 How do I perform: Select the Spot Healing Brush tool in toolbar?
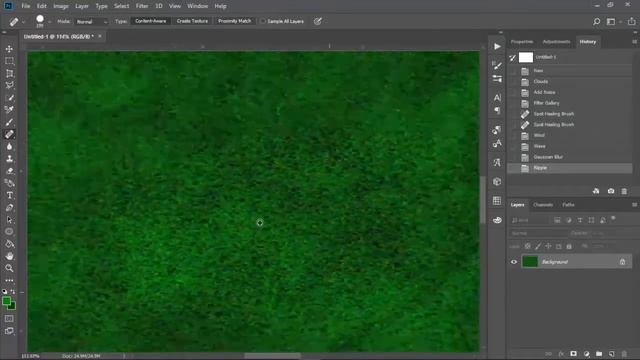point(9,134)
